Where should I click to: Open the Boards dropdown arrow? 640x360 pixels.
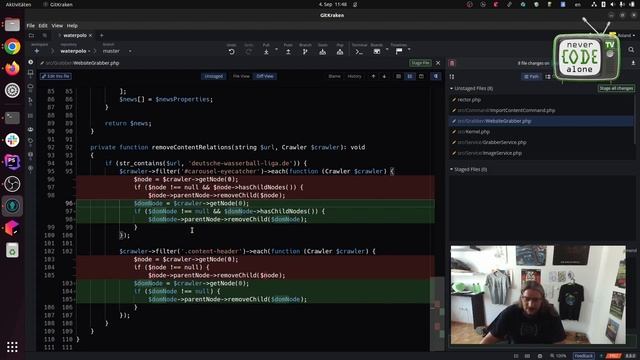[387, 50]
